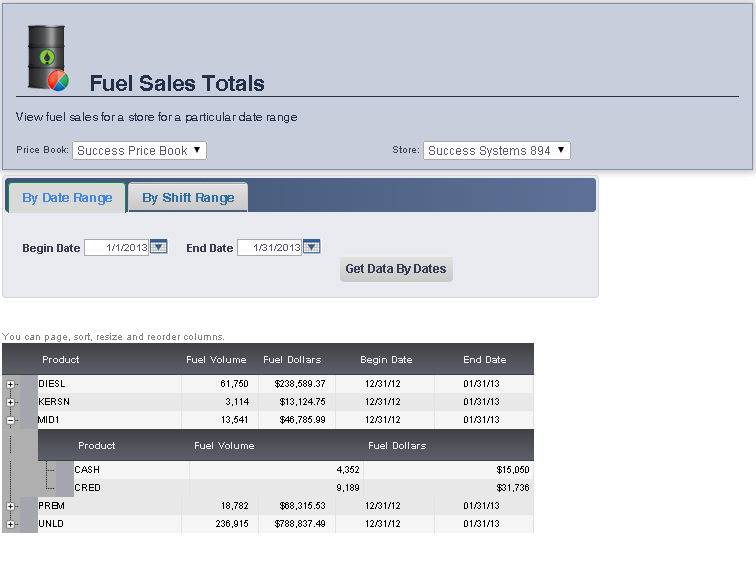Click the Get Data By Dates button
This screenshot has width=756, height=565.
396,269
